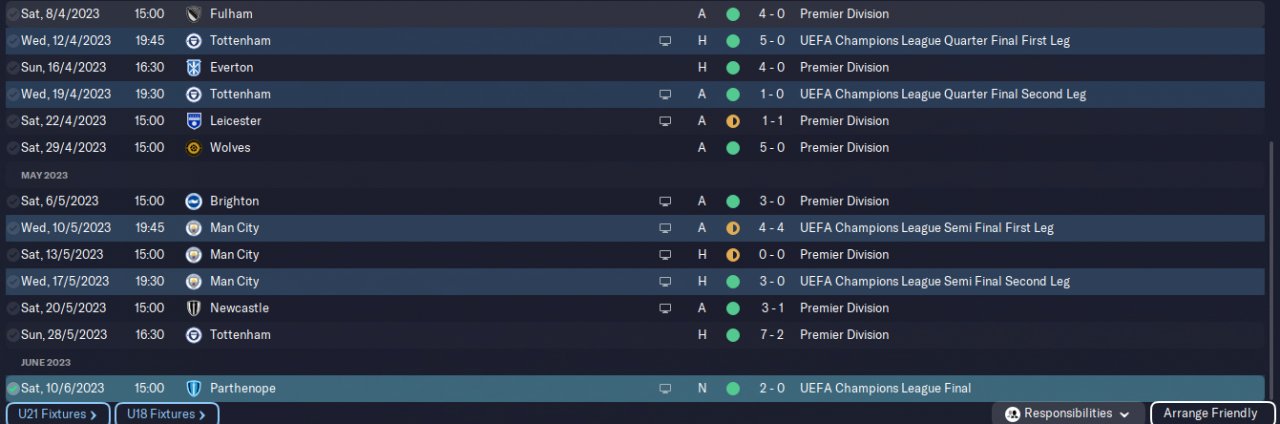Click the orange draw indicator for Leicester
The image size is (1280, 424).
point(733,121)
